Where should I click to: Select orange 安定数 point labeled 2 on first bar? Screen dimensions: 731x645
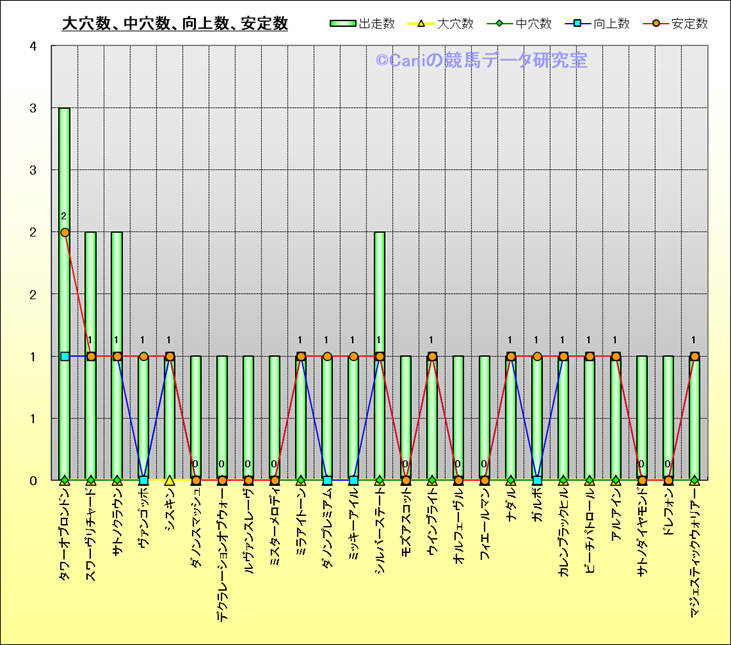pos(65,232)
